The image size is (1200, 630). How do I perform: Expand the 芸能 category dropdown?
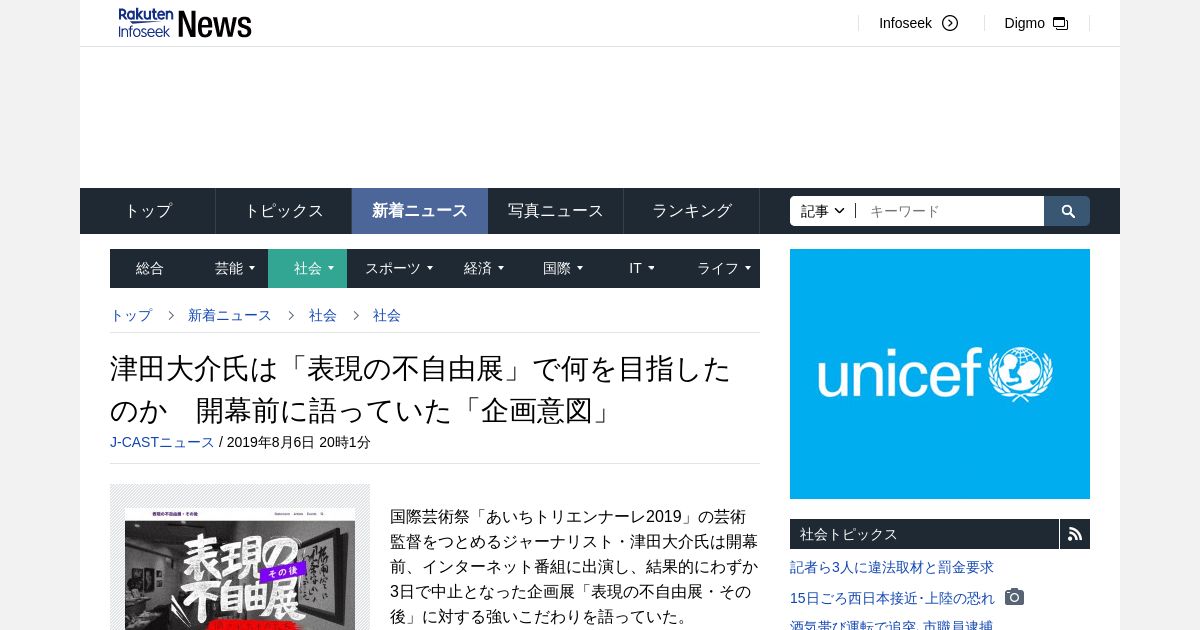coord(235,268)
